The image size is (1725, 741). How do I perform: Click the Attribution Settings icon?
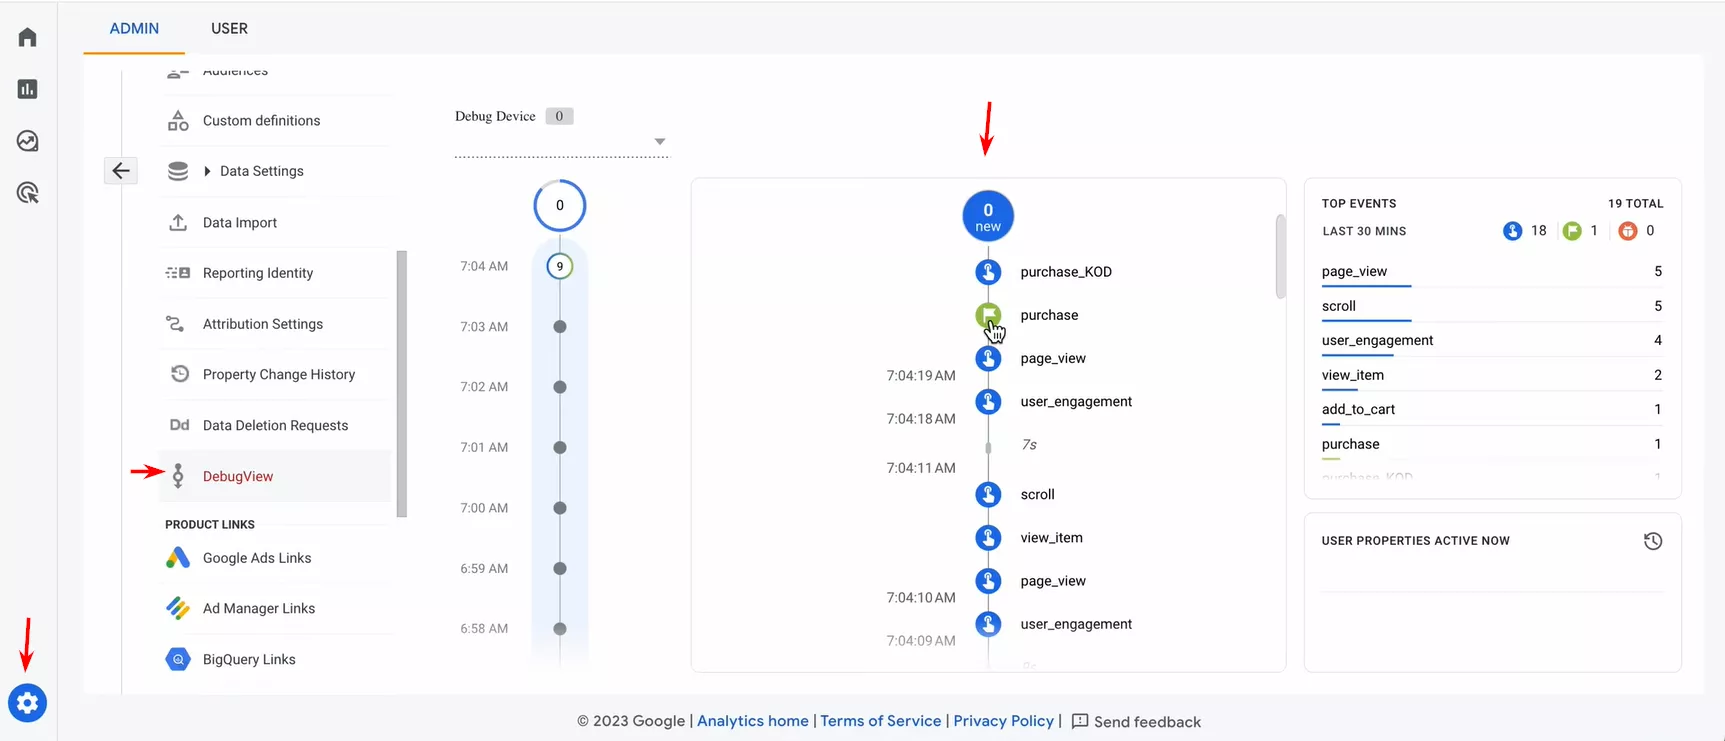(175, 324)
